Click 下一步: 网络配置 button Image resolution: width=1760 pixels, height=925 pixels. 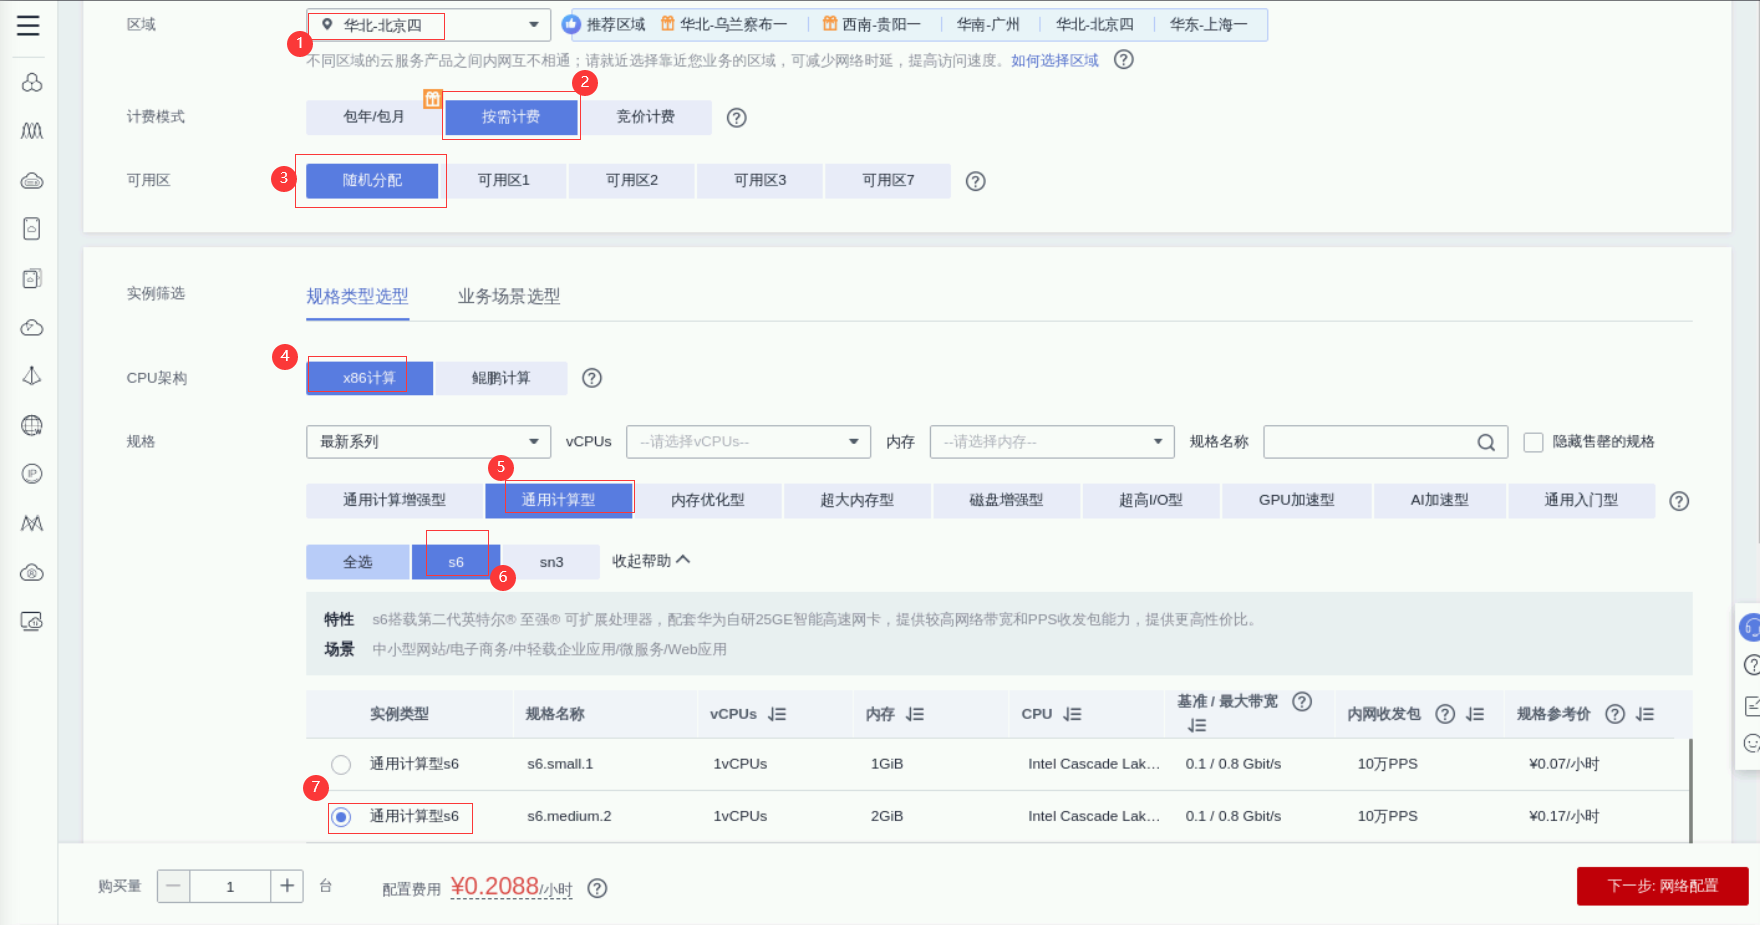tap(1662, 886)
